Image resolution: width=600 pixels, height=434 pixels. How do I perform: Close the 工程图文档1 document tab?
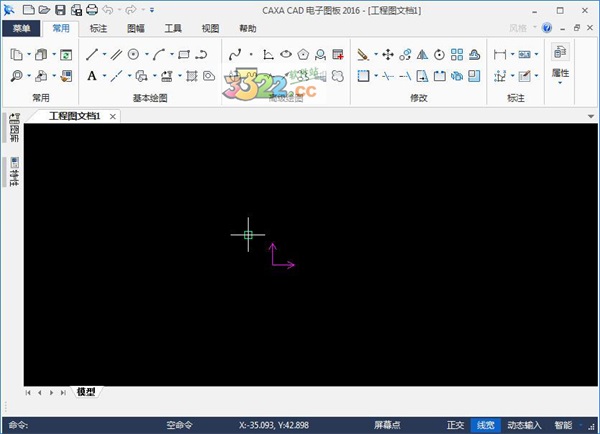coord(113,117)
